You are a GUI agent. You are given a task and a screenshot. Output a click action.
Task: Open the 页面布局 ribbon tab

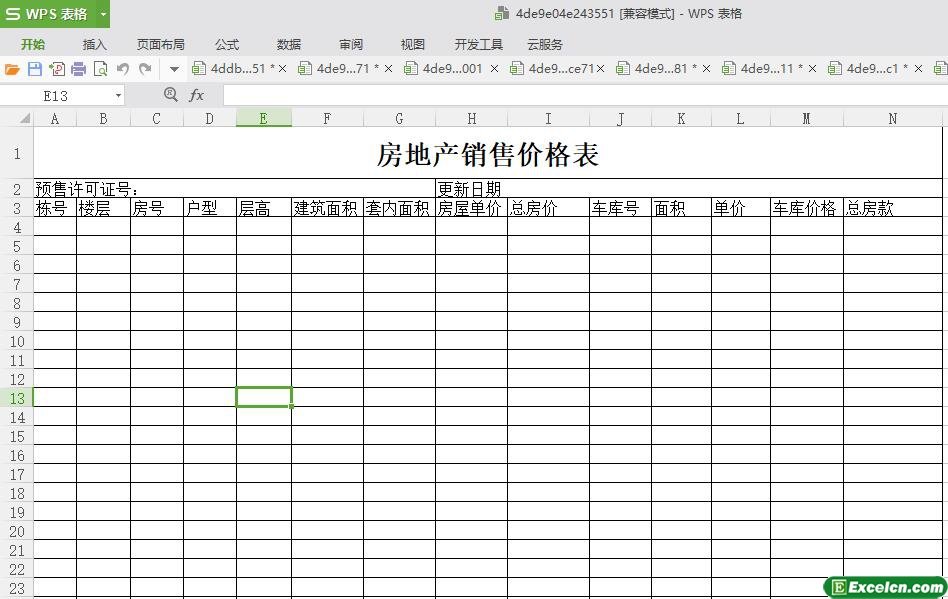click(161, 45)
